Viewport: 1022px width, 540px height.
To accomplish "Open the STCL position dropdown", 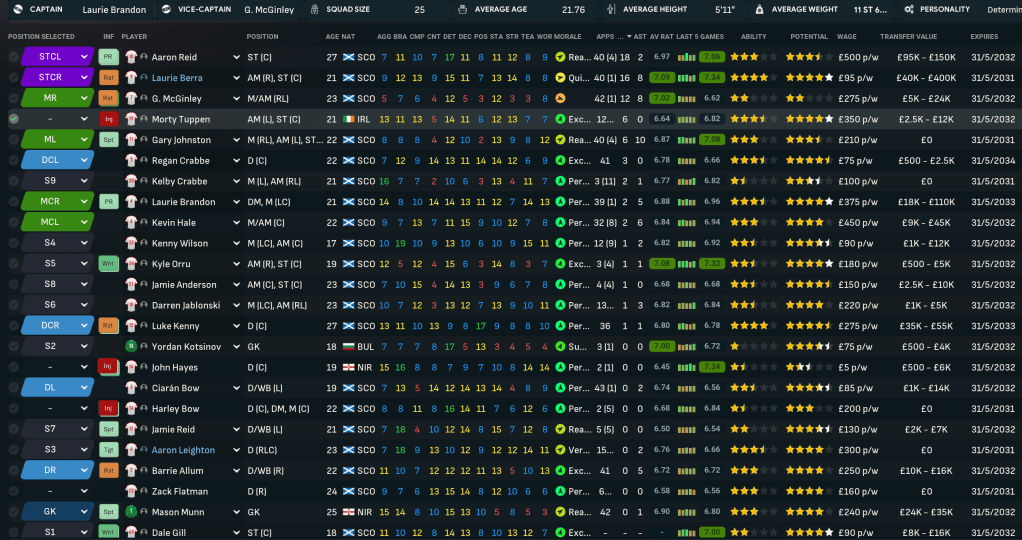I will tap(84, 57).
